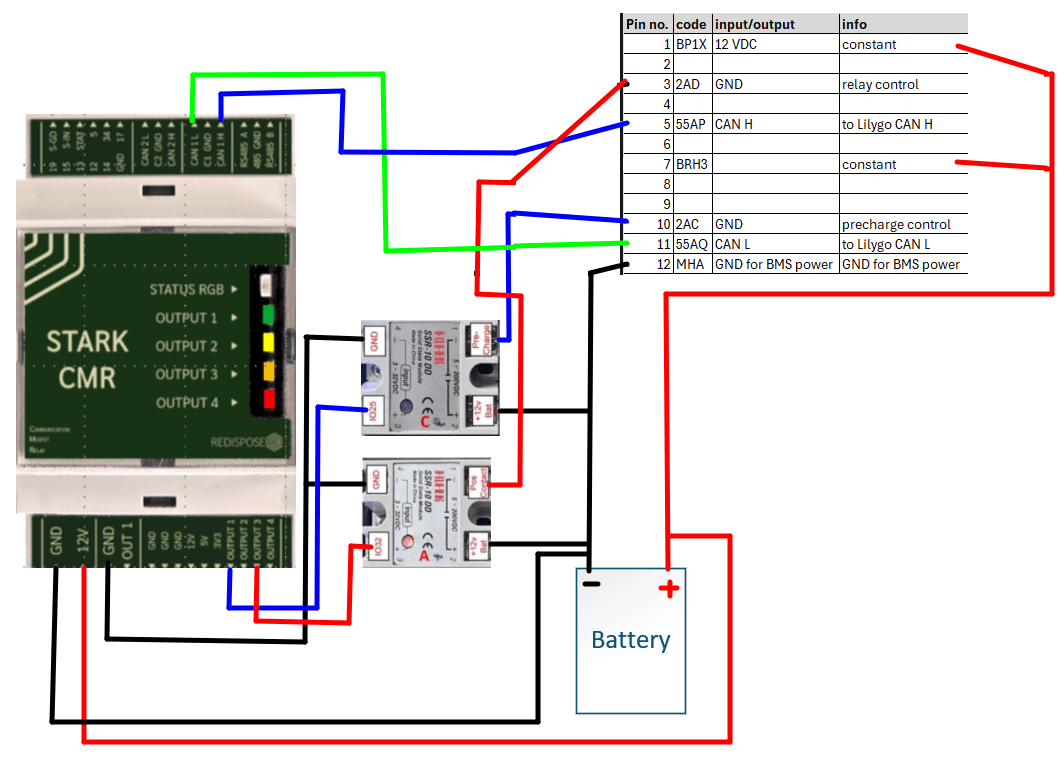The image size is (1064, 764).
Task: Select the "OUT 1" bottom terminal label
Action: point(126,541)
